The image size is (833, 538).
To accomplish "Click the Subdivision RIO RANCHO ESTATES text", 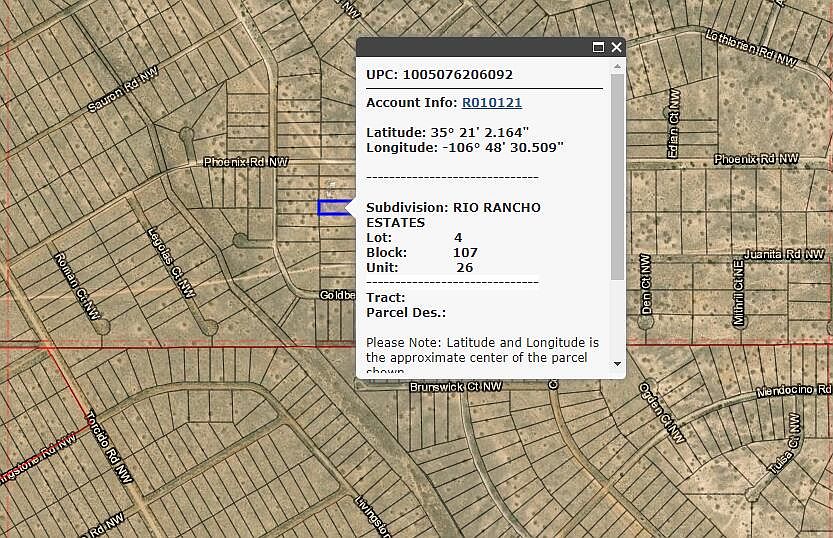I will [x=453, y=214].
